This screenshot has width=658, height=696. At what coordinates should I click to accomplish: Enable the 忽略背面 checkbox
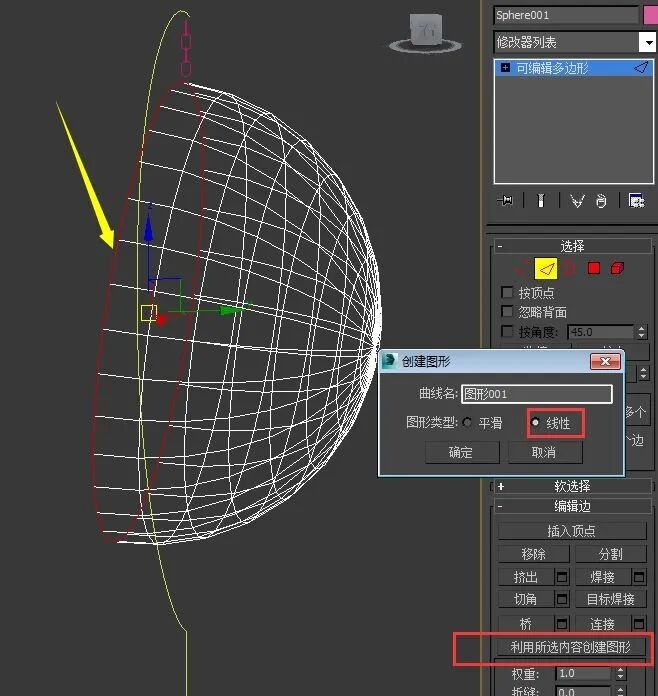coord(507,311)
